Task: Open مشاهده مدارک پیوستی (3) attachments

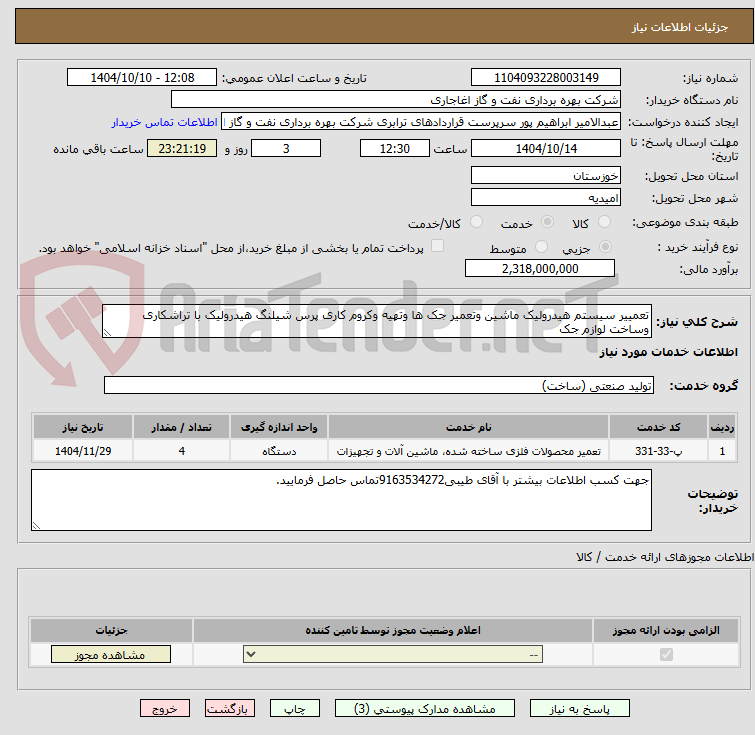Action: click(425, 709)
